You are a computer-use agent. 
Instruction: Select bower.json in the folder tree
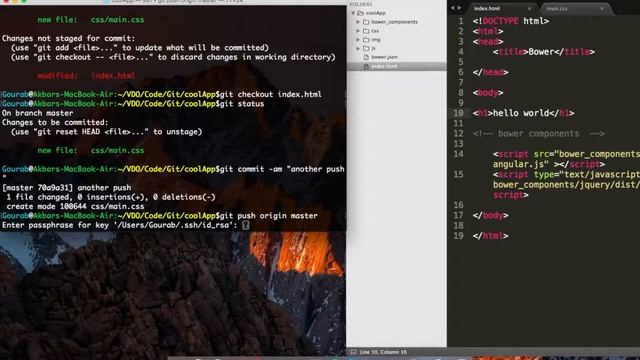tap(384, 58)
